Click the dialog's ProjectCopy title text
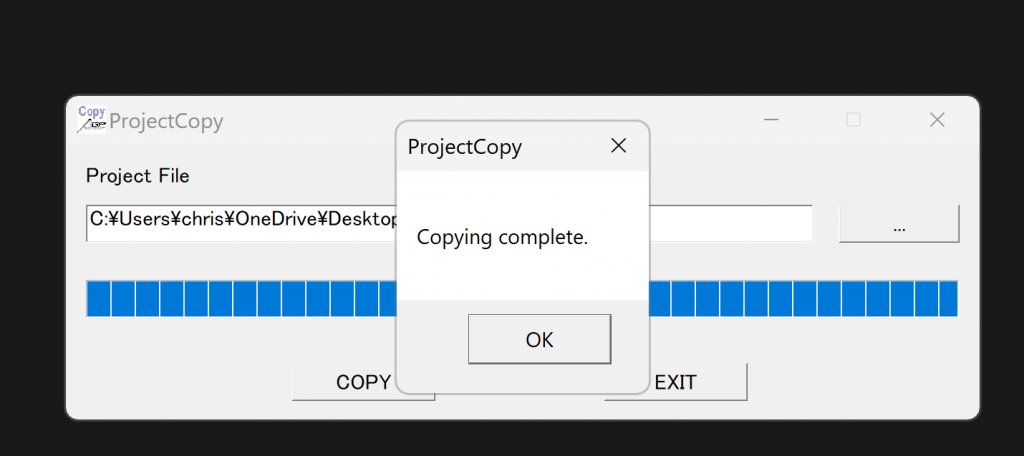Viewport: 1024px width, 456px height. 464,147
